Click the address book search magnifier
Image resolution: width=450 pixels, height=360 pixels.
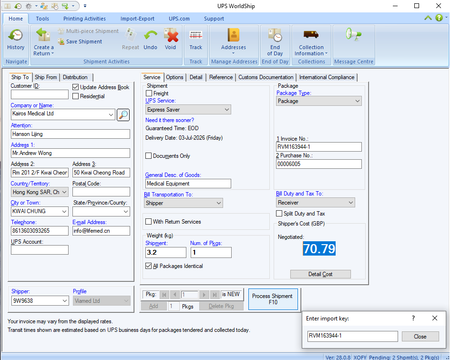point(123,115)
